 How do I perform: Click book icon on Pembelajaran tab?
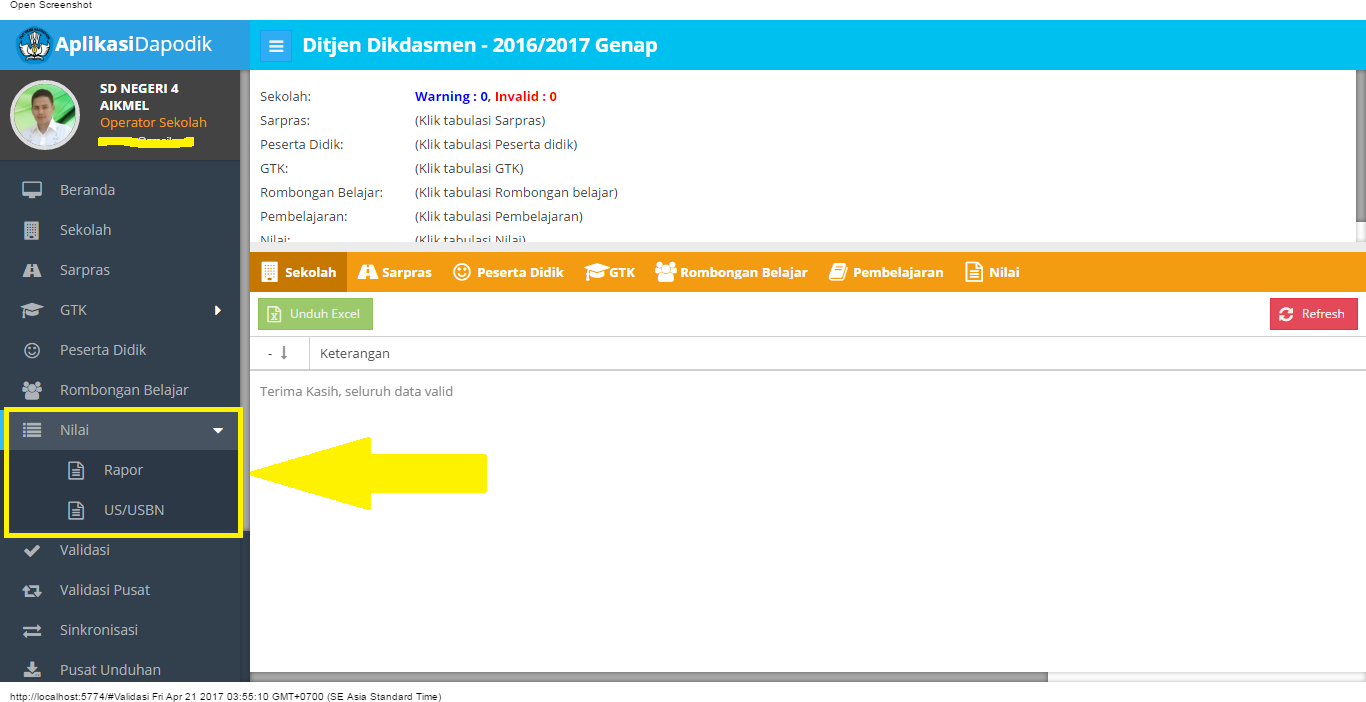point(838,272)
